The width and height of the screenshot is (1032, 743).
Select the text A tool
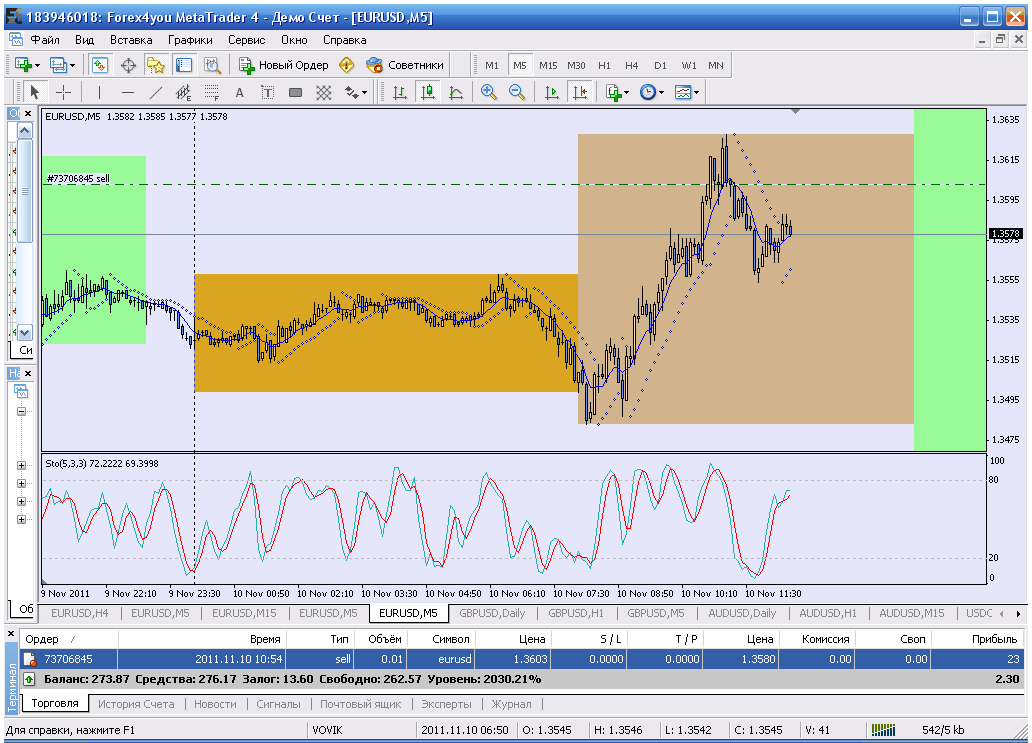click(x=240, y=93)
